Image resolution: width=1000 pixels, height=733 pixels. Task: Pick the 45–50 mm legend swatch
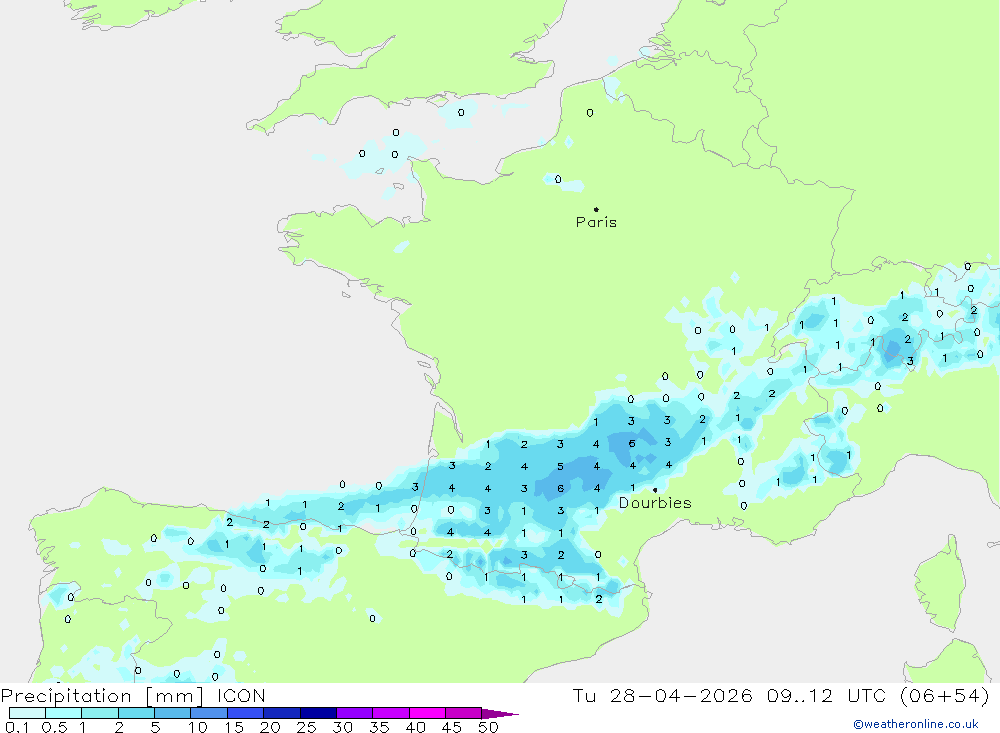coord(463,713)
